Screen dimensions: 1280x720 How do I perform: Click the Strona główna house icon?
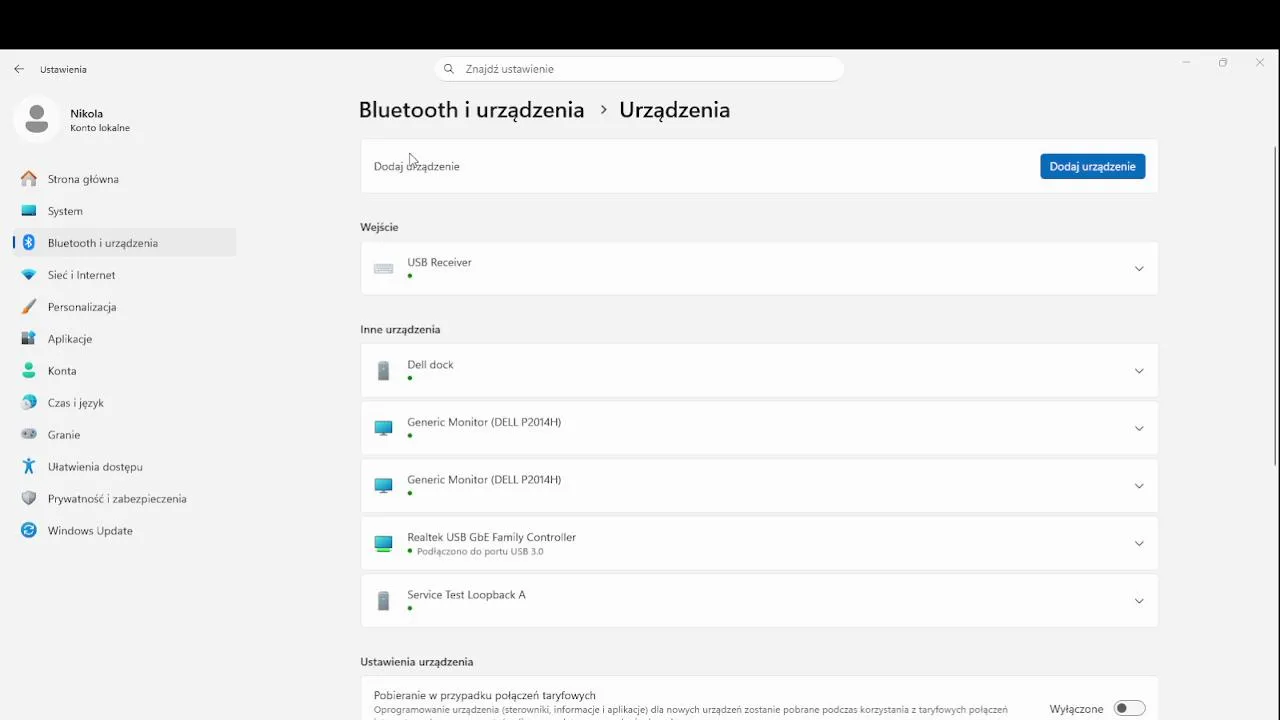point(29,179)
